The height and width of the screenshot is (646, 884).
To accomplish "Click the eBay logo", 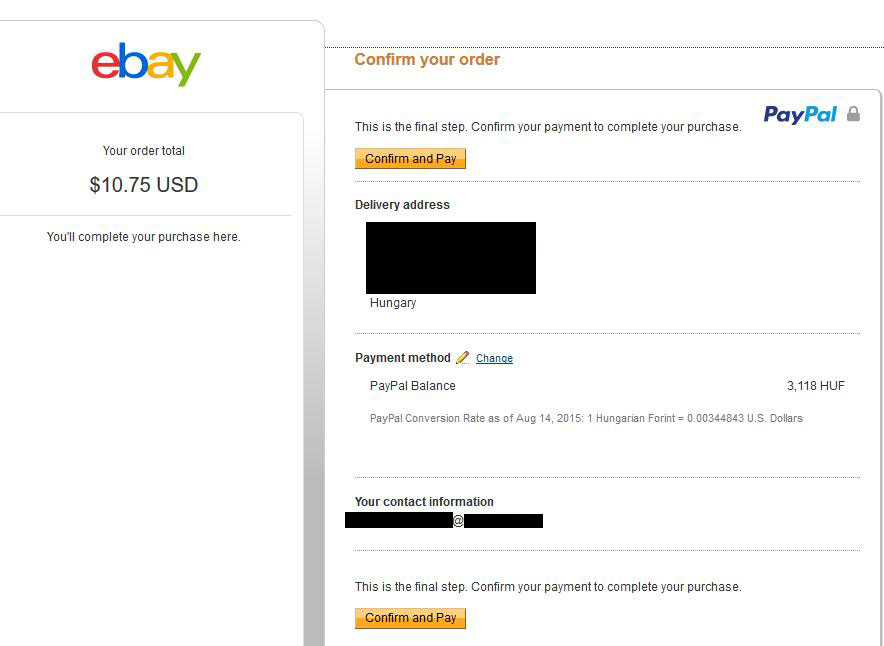I will click(x=146, y=64).
